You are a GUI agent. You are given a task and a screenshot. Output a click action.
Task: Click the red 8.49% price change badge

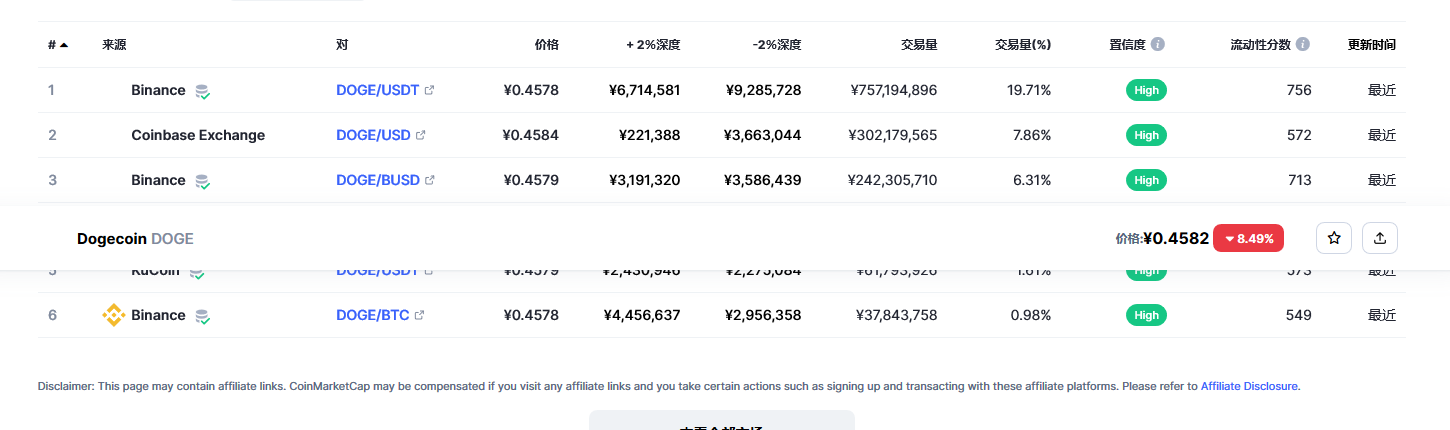pos(1248,238)
